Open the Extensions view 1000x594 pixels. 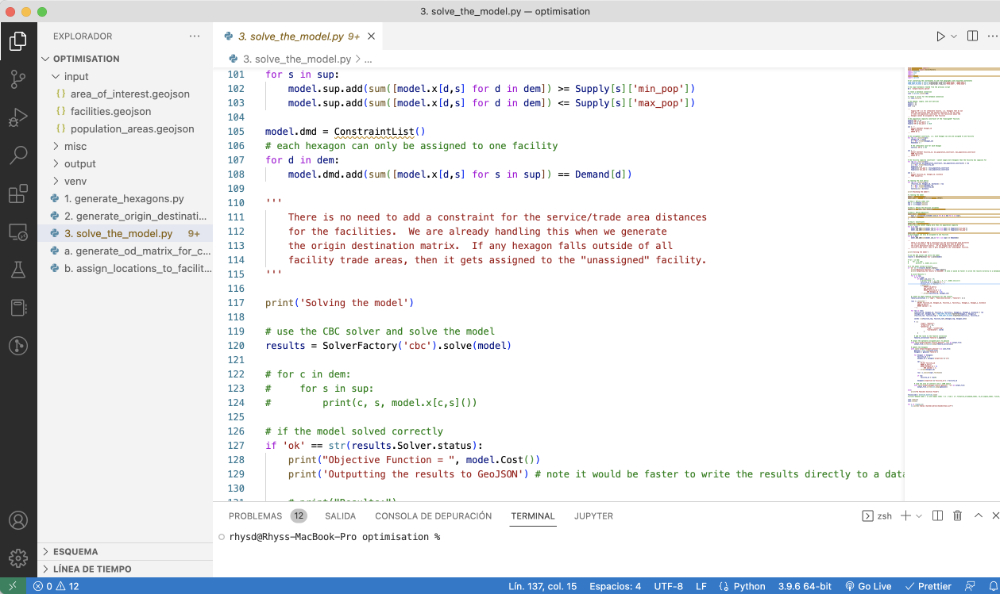(18, 193)
